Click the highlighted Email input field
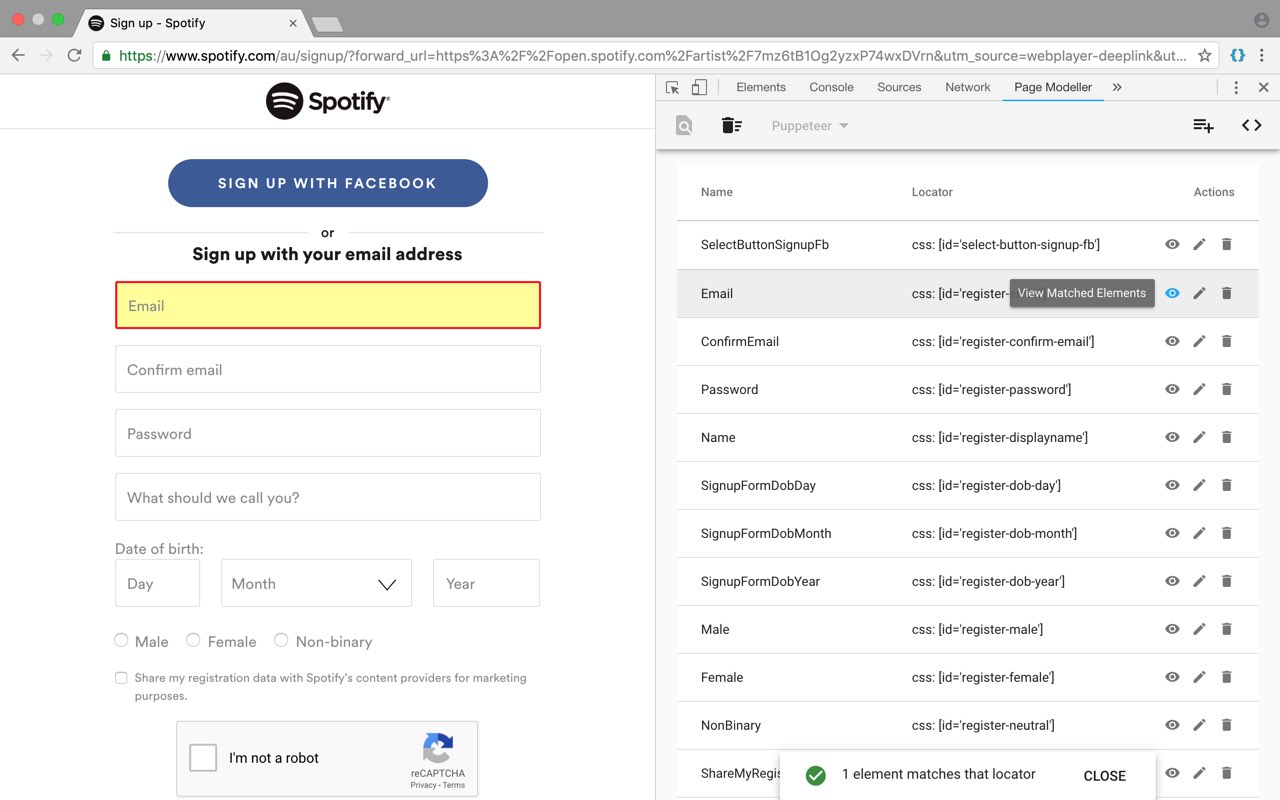The width and height of the screenshot is (1280, 800). tap(328, 305)
